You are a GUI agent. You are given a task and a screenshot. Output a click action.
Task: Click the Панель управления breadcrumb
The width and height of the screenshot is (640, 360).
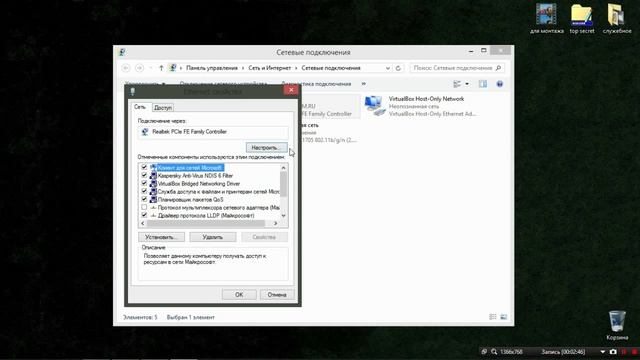tap(212, 68)
